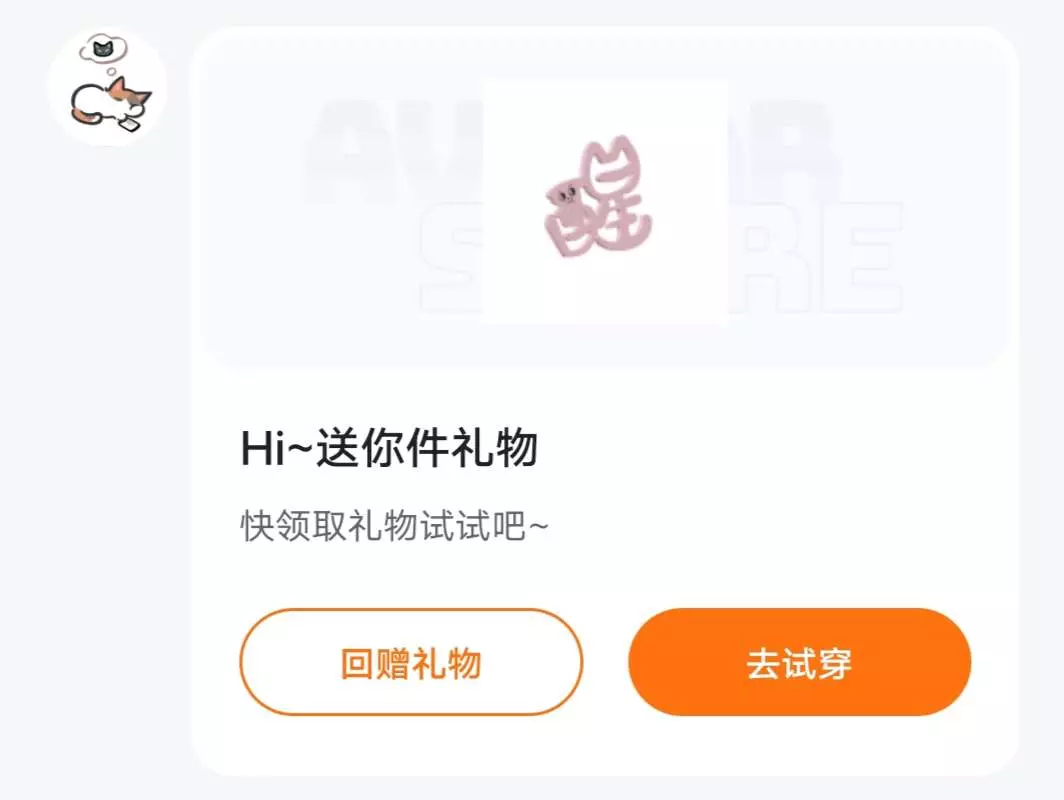Tap blank card area below the subtitle

pyautogui.click(x=605, y=577)
